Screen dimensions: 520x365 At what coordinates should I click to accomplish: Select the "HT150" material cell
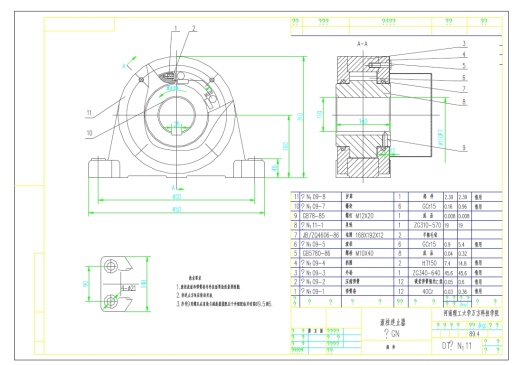pos(429,263)
